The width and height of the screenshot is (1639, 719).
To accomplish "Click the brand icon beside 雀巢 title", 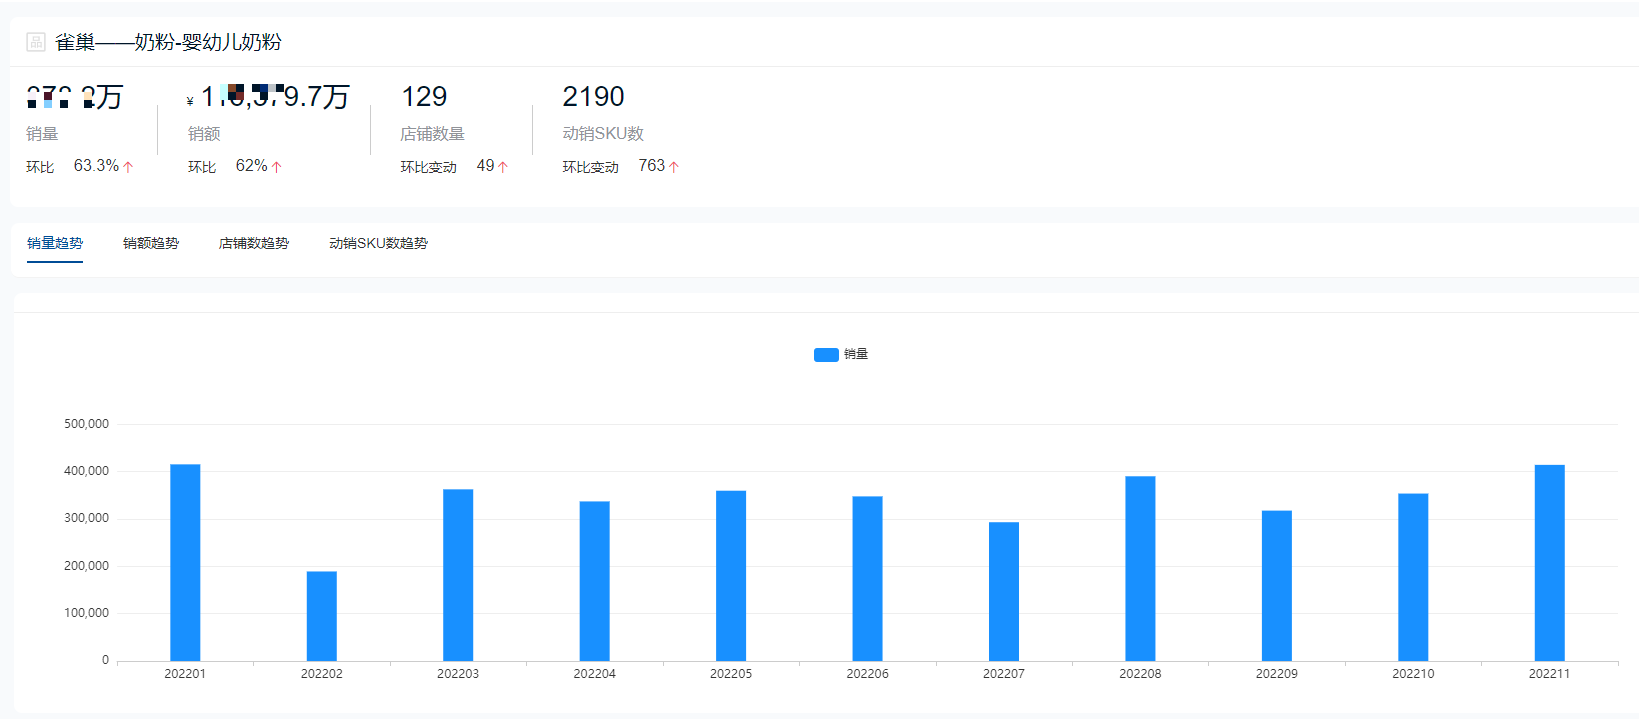I will [x=36, y=42].
